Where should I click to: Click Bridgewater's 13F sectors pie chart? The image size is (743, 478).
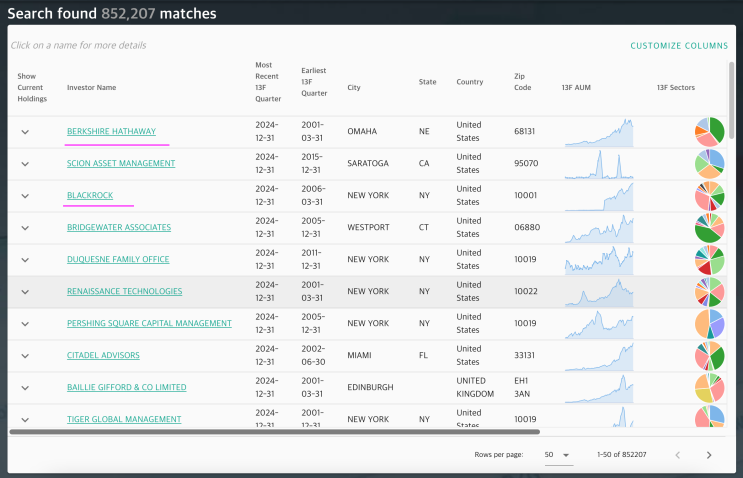click(x=709, y=228)
